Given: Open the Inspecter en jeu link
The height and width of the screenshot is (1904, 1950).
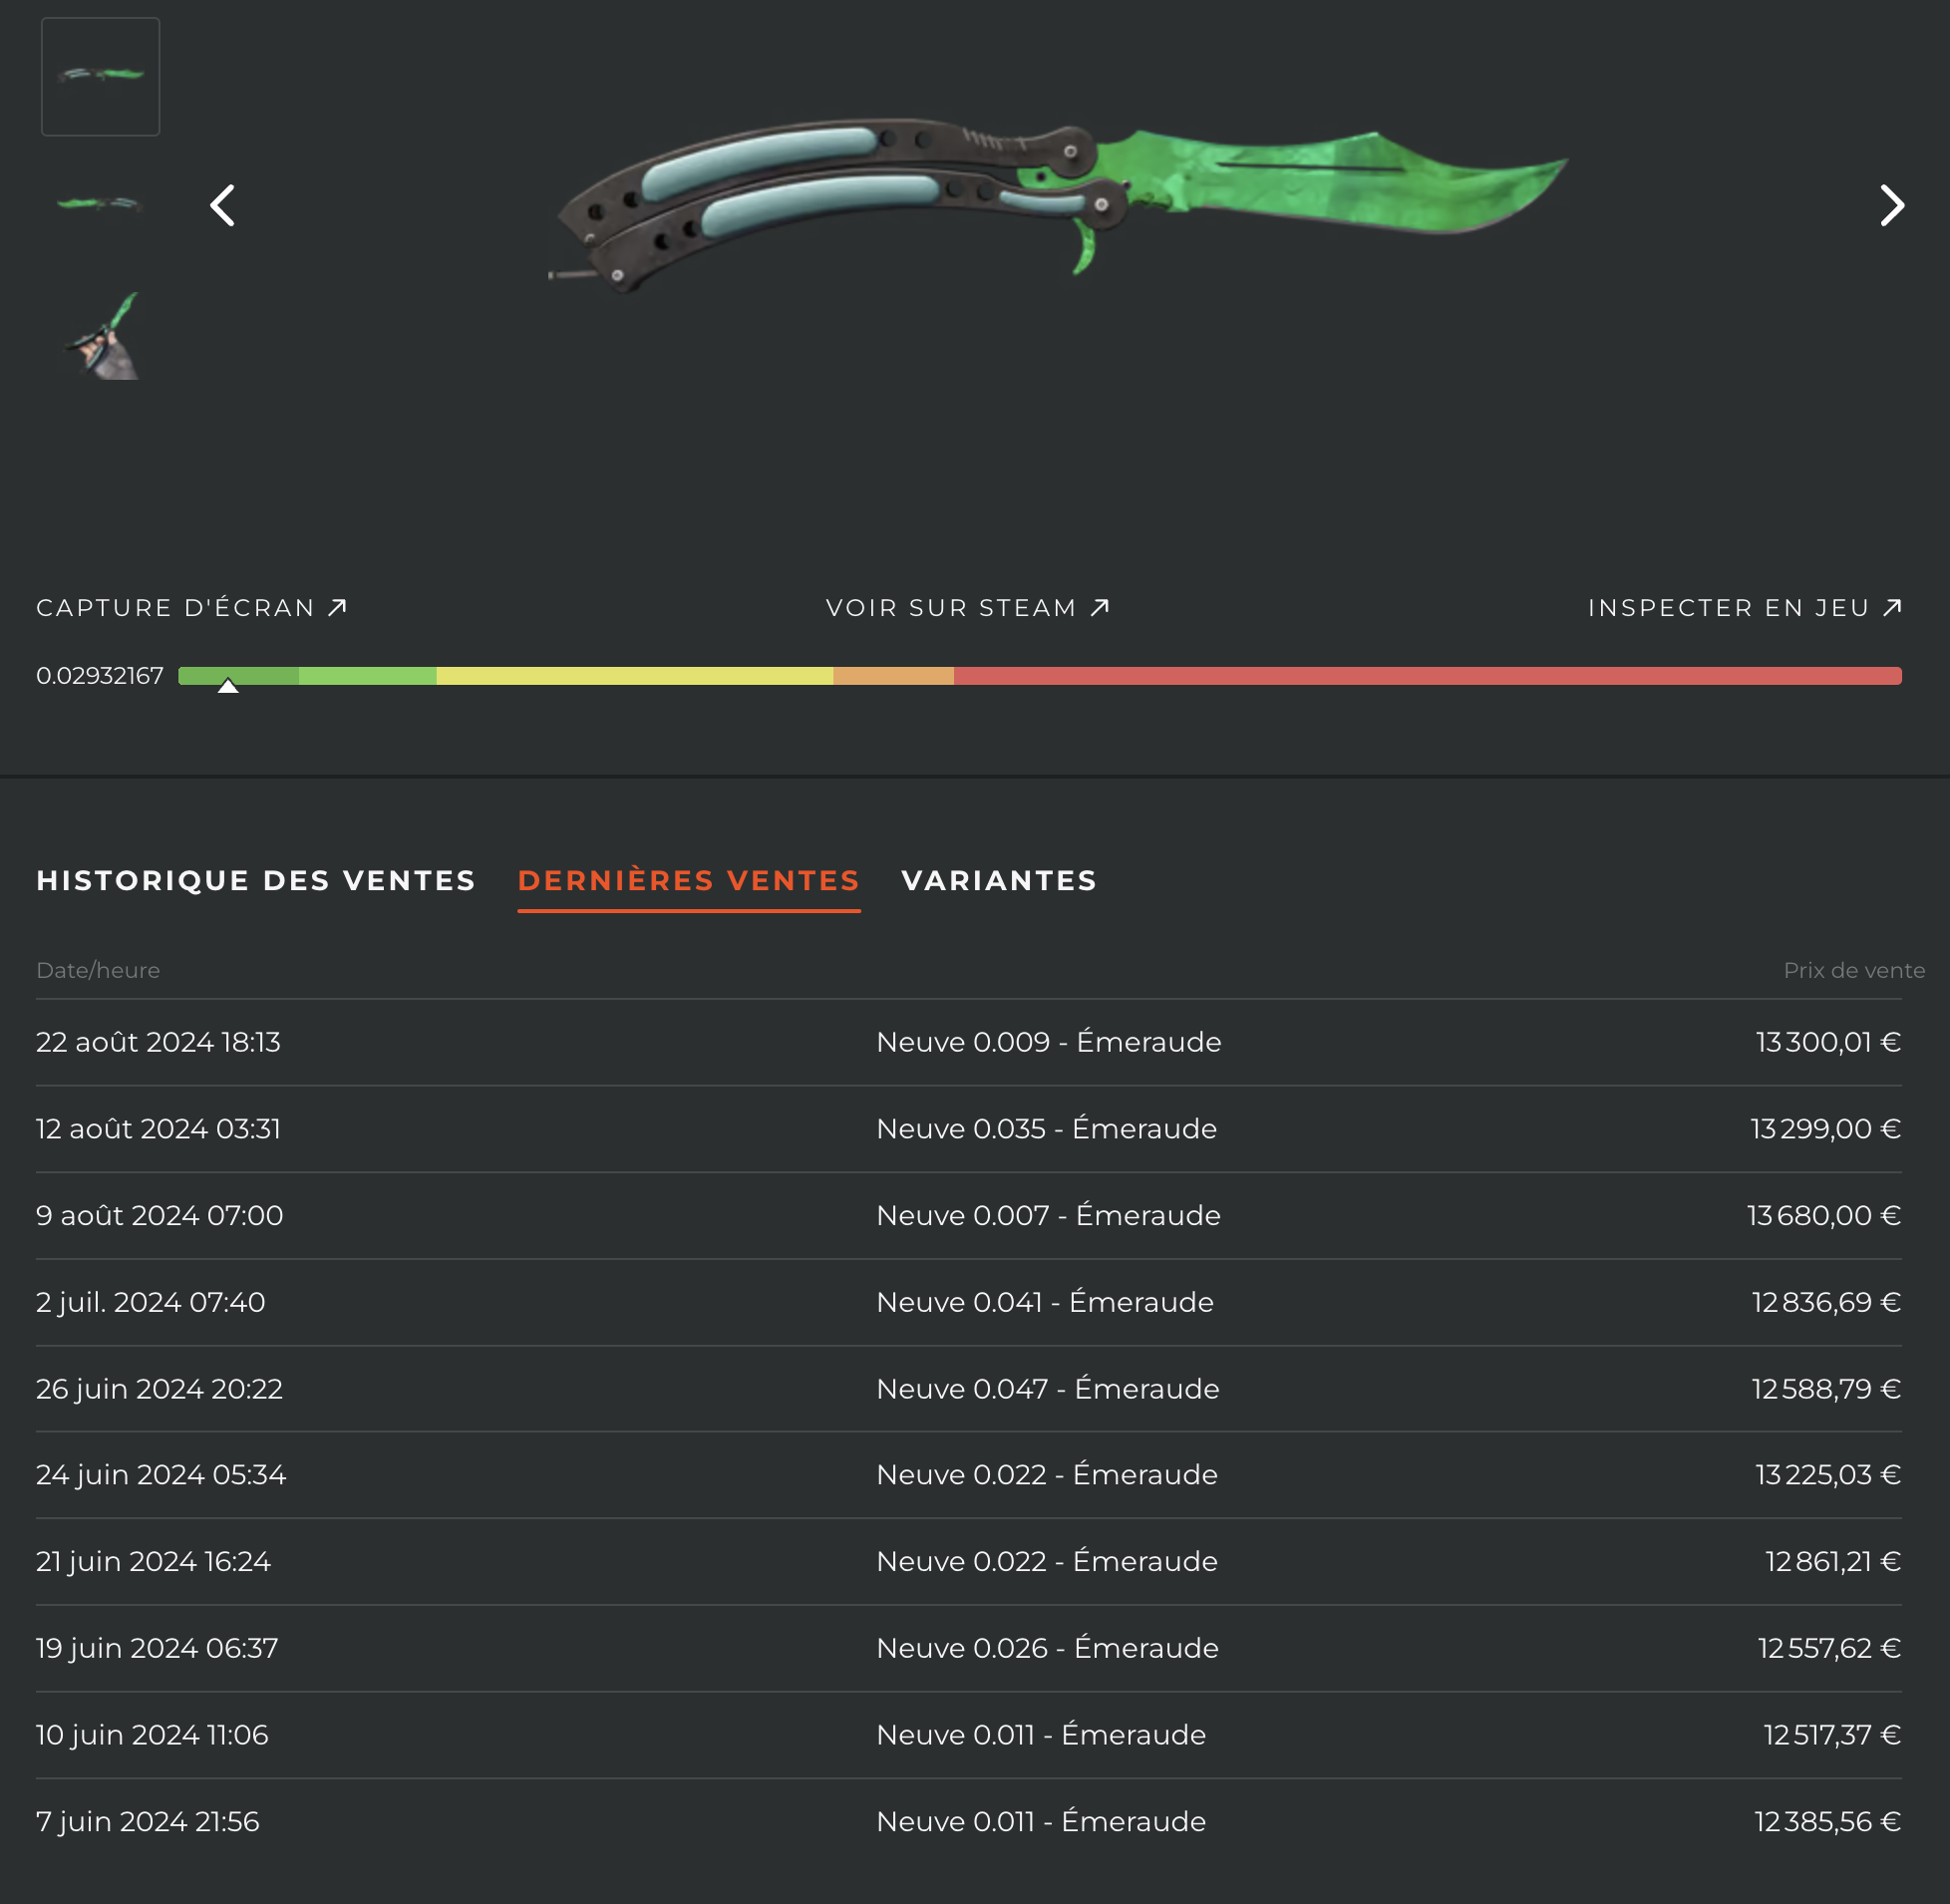Looking at the screenshot, I should click(x=1728, y=608).
